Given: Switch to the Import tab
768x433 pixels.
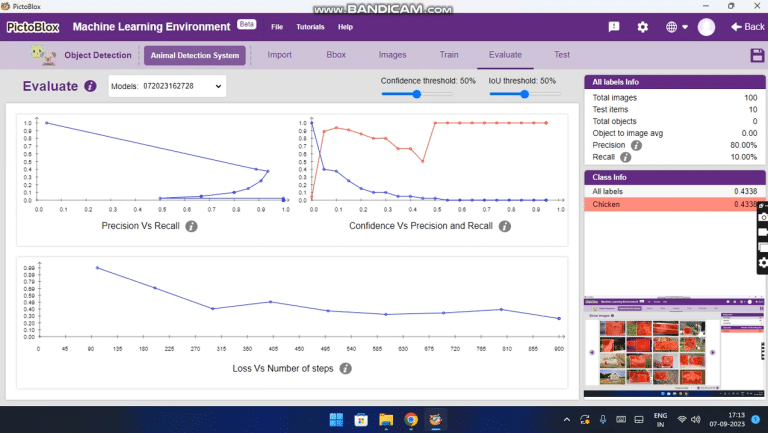Looking at the screenshot, I should coord(280,55).
